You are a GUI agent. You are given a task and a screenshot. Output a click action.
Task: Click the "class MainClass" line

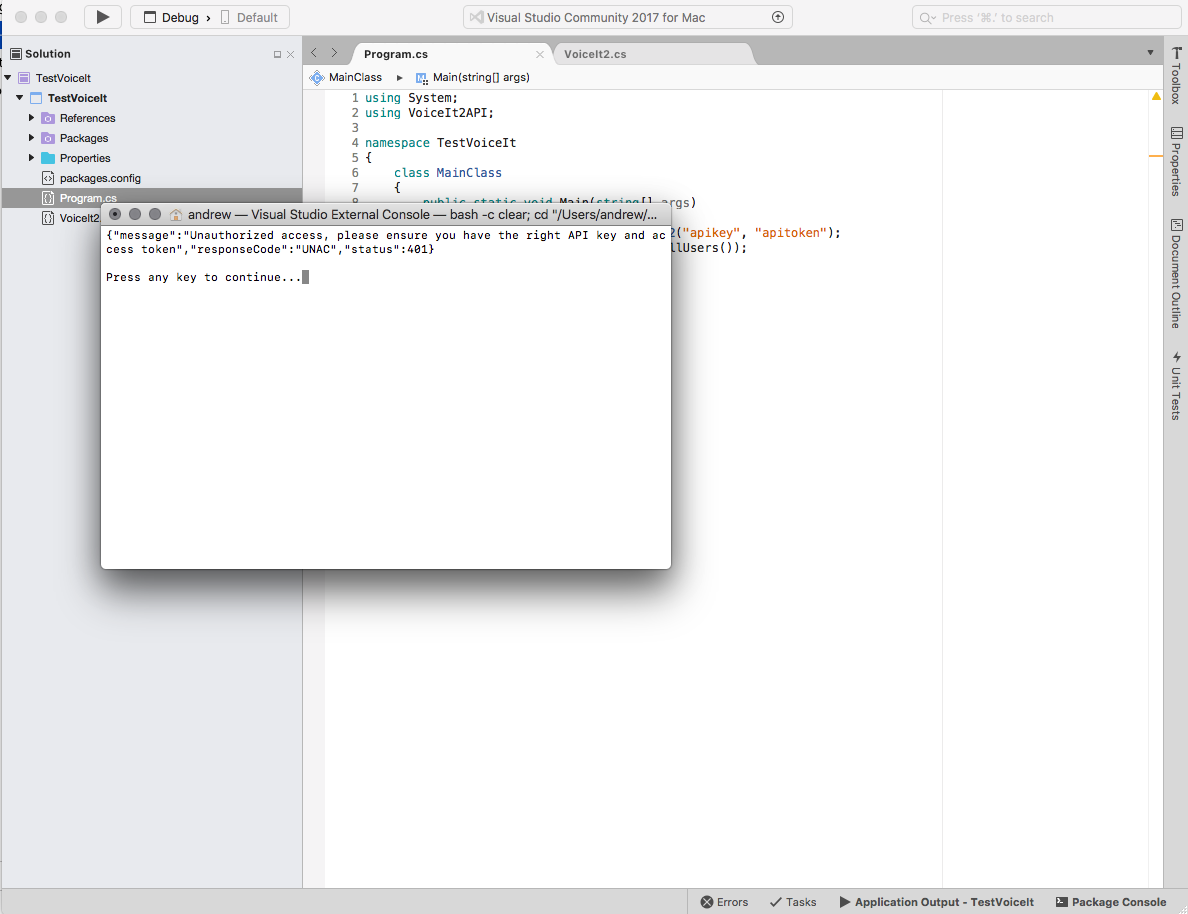[x=447, y=173]
